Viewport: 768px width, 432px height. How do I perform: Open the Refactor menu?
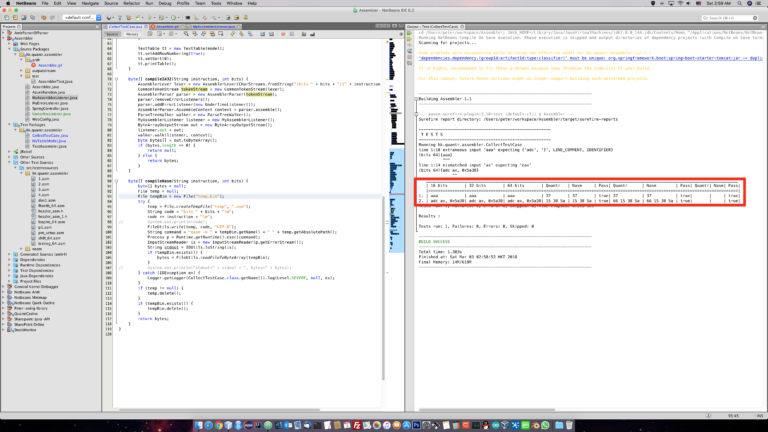[131, 3]
